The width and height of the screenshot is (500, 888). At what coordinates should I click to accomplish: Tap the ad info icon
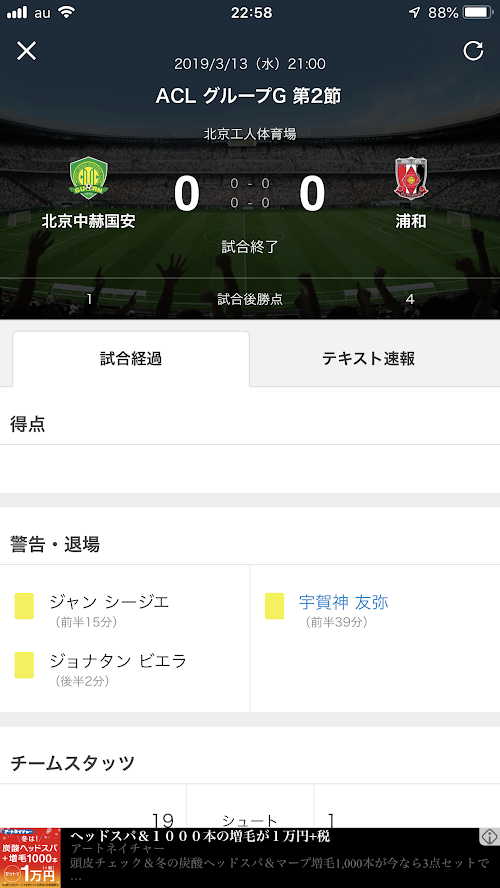click(x=489, y=837)
